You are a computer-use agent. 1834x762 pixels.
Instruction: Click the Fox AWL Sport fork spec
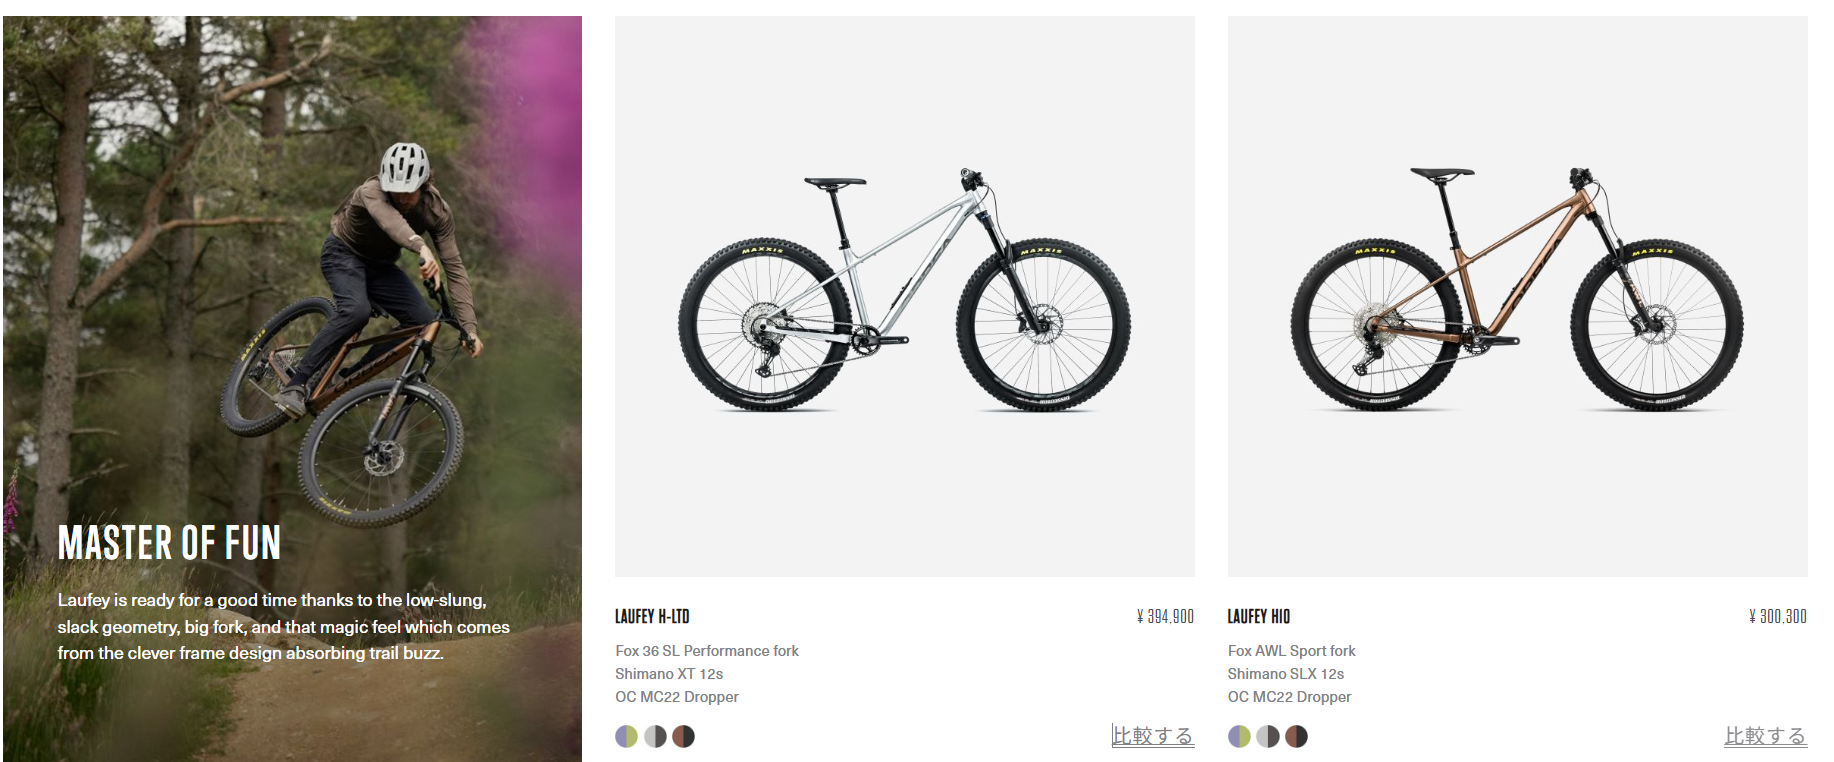point(1291,651)
